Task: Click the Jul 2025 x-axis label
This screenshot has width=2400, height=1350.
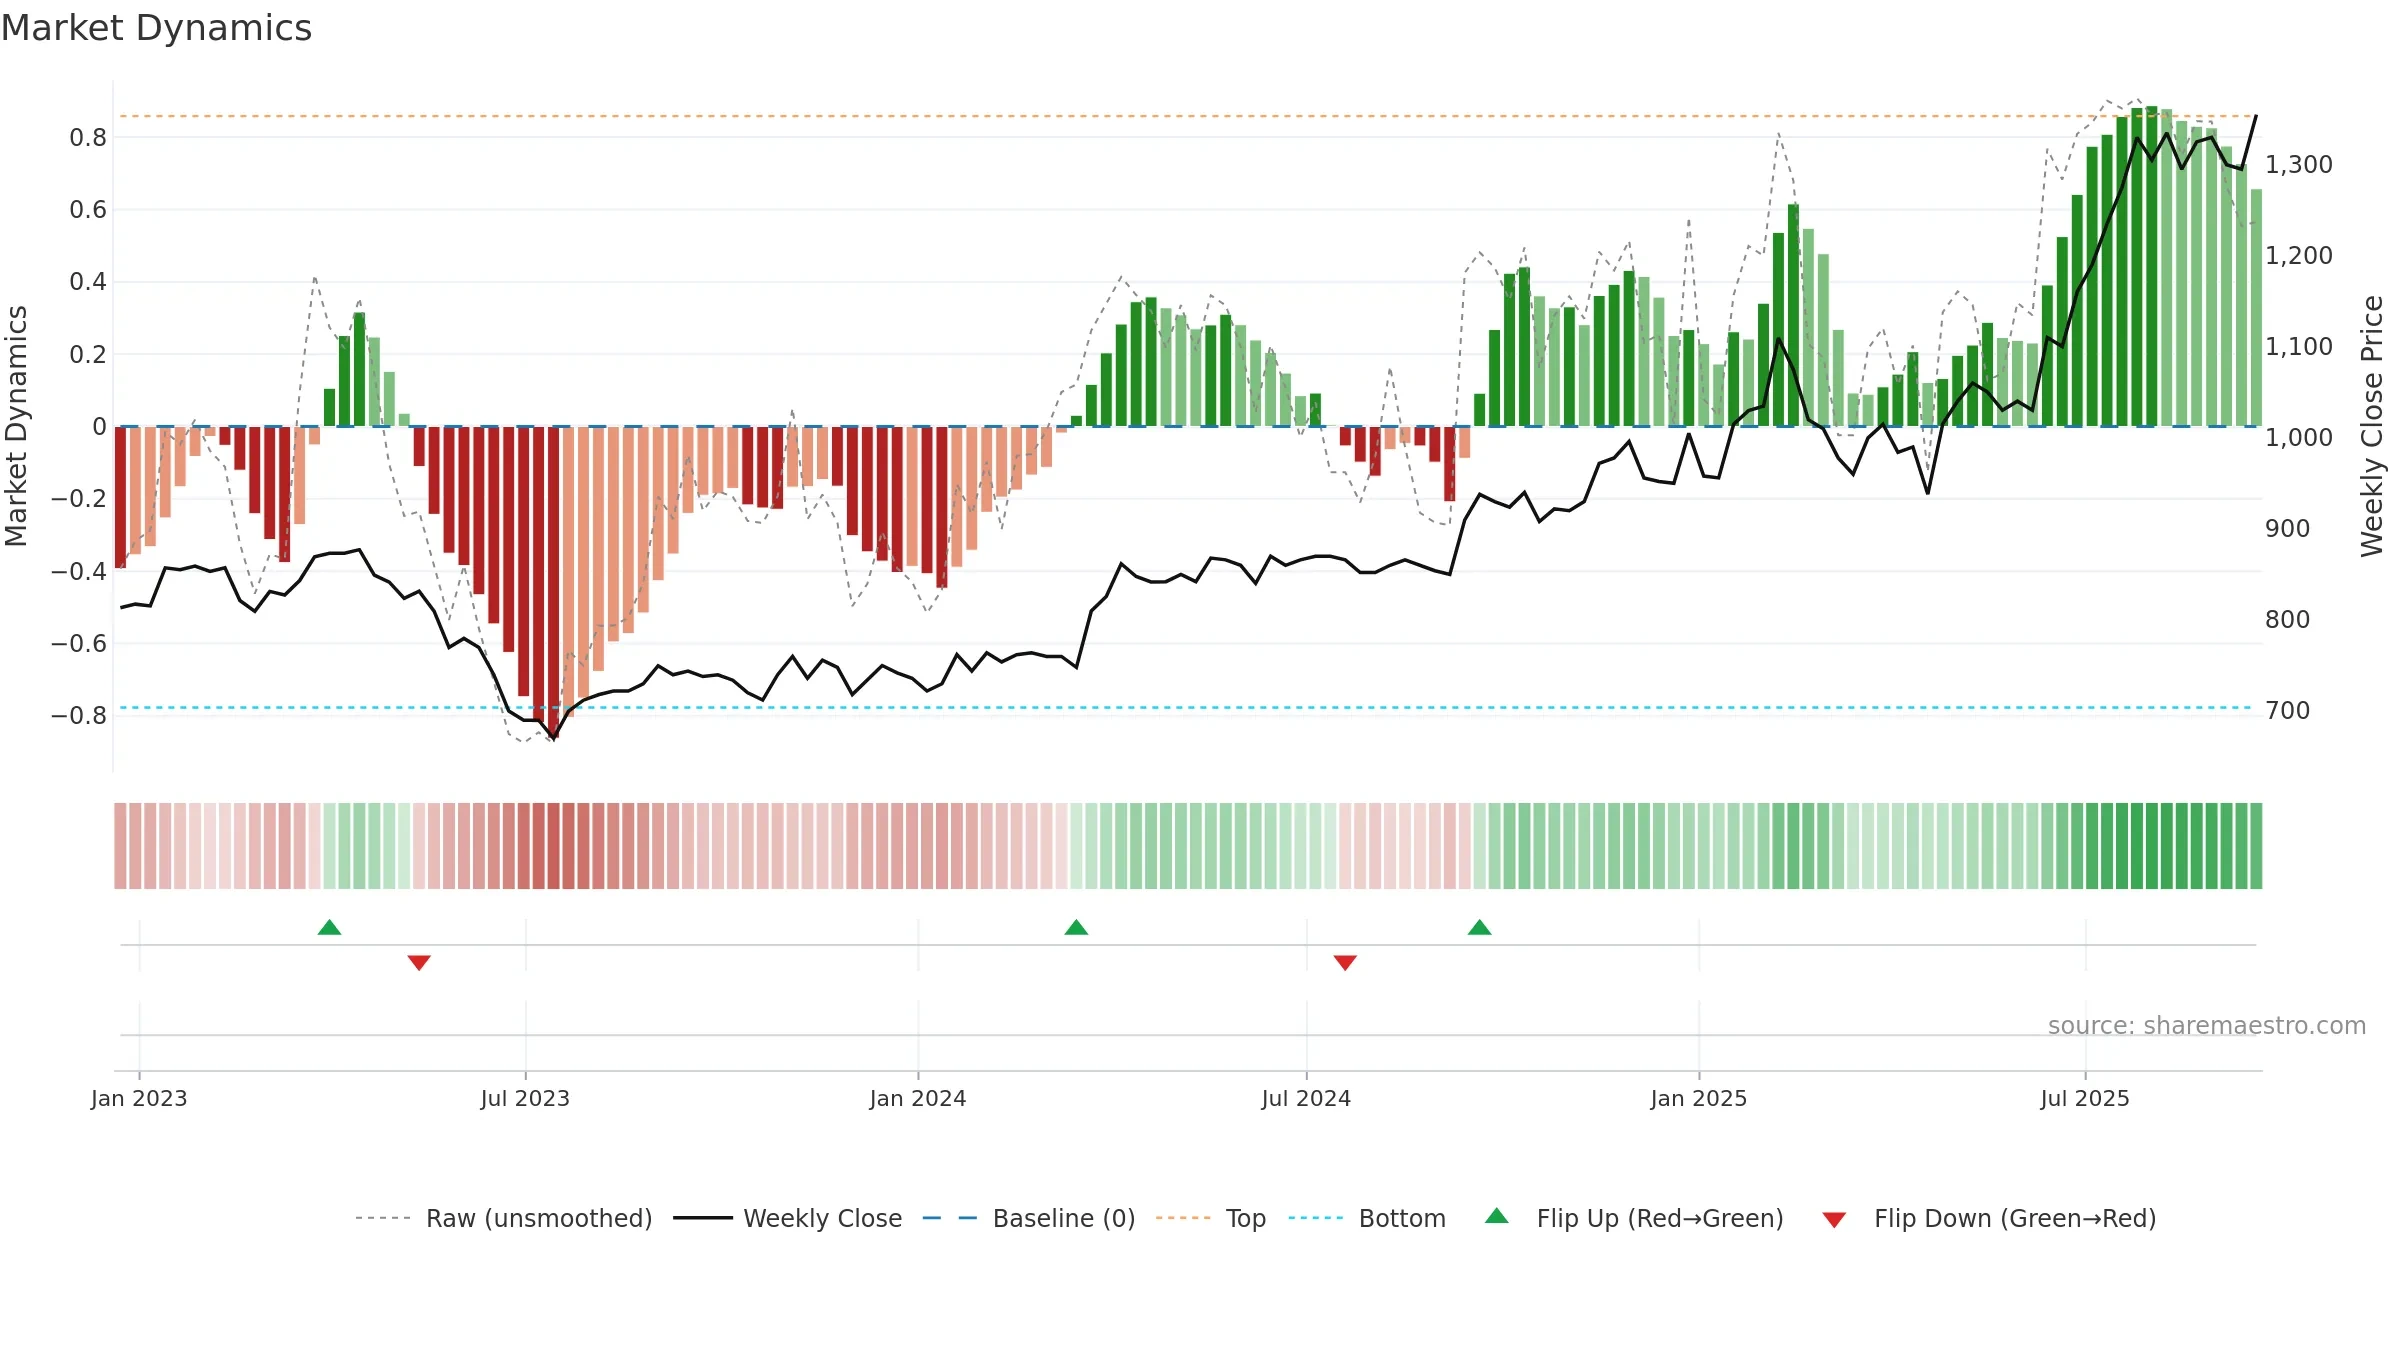Action: [x=2085, y=1098]
